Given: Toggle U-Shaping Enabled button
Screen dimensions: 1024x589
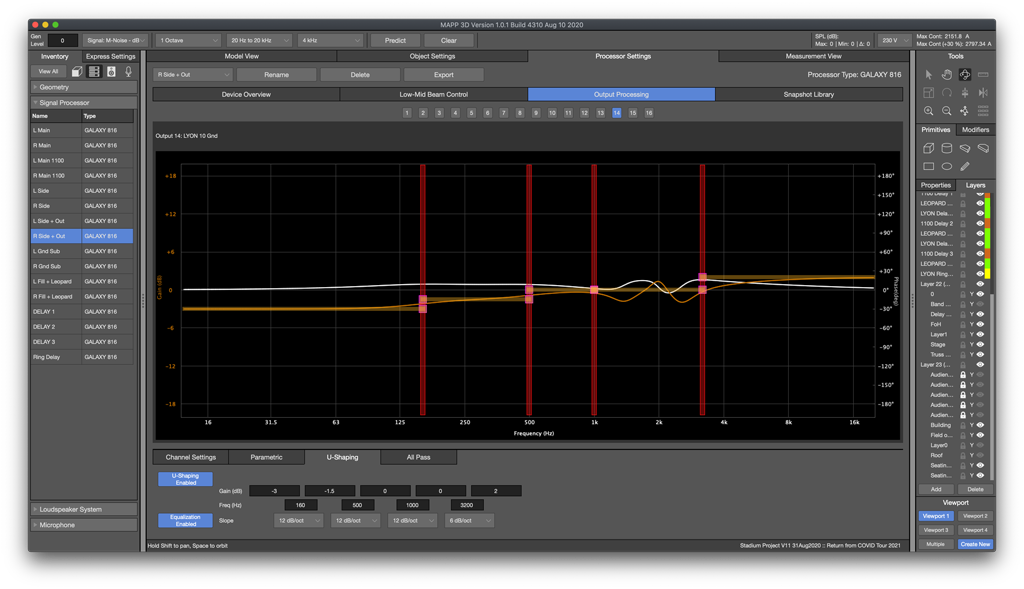Looking at the screenshot, I should (x=185, y=479).
